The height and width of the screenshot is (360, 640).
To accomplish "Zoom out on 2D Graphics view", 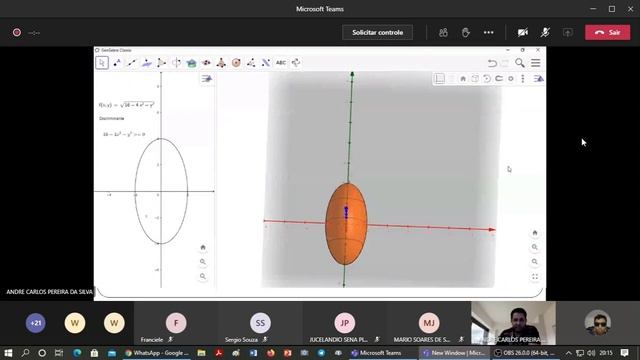I will coord(203,276).
